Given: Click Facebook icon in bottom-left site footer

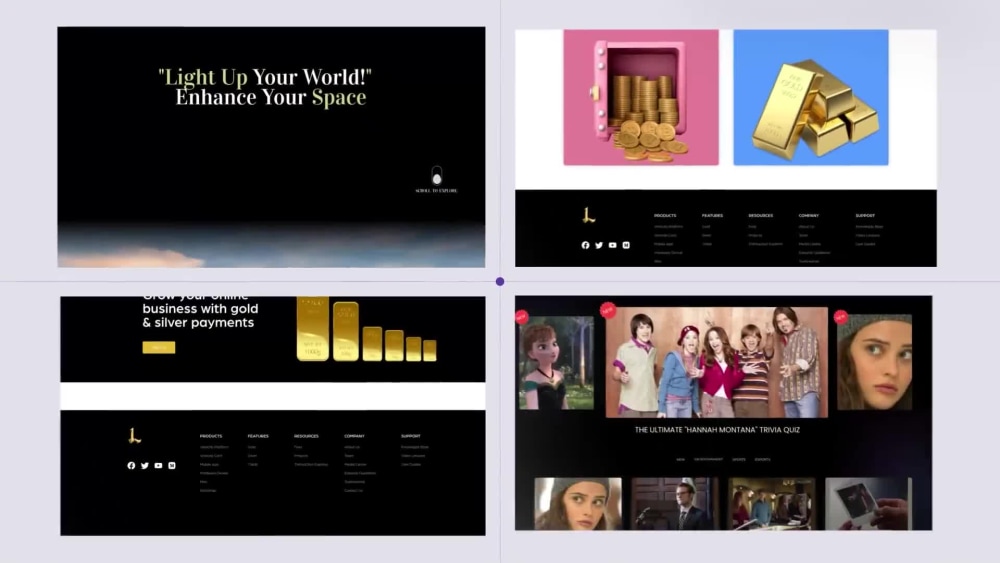Looking at the screenshot, I should (131, 466).
